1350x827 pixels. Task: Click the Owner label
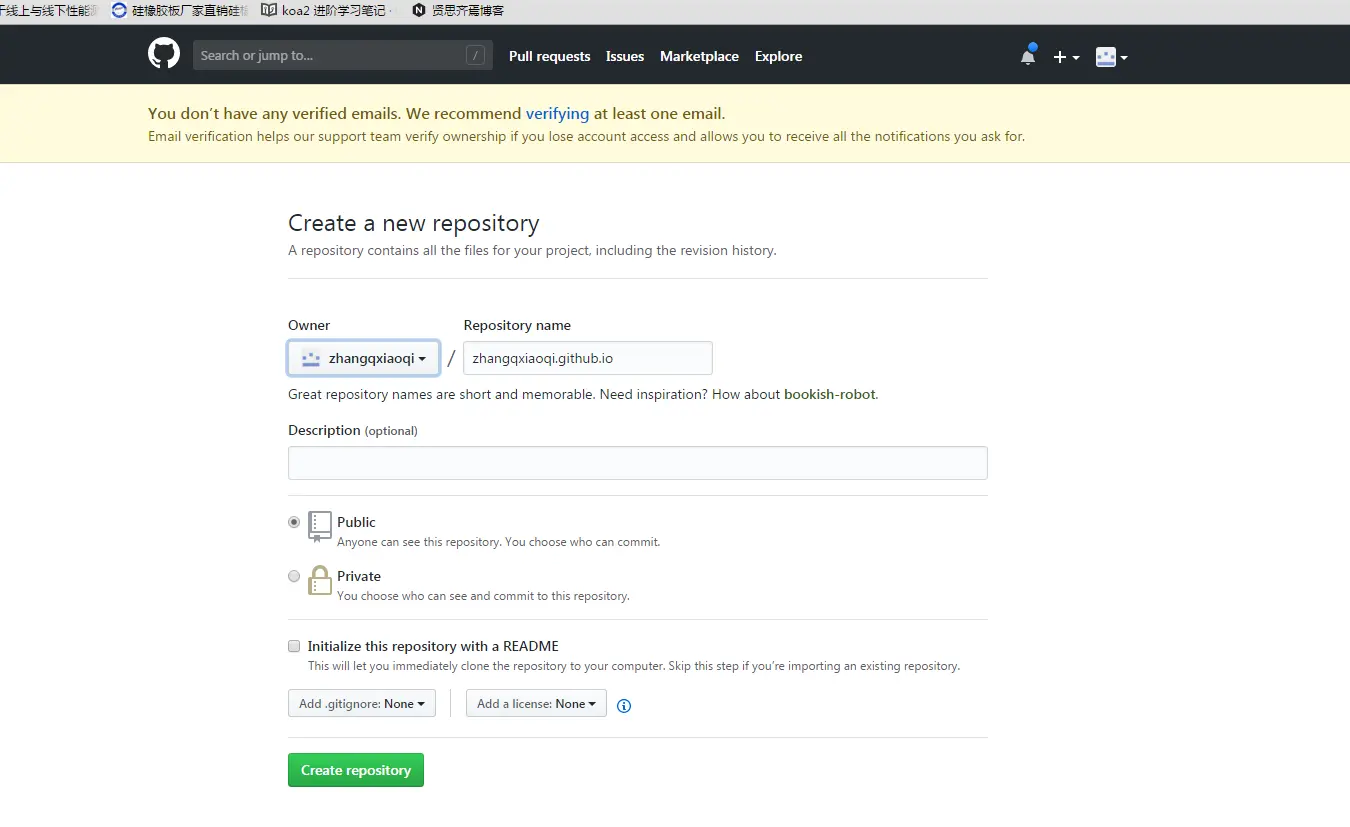click(309, 325)
